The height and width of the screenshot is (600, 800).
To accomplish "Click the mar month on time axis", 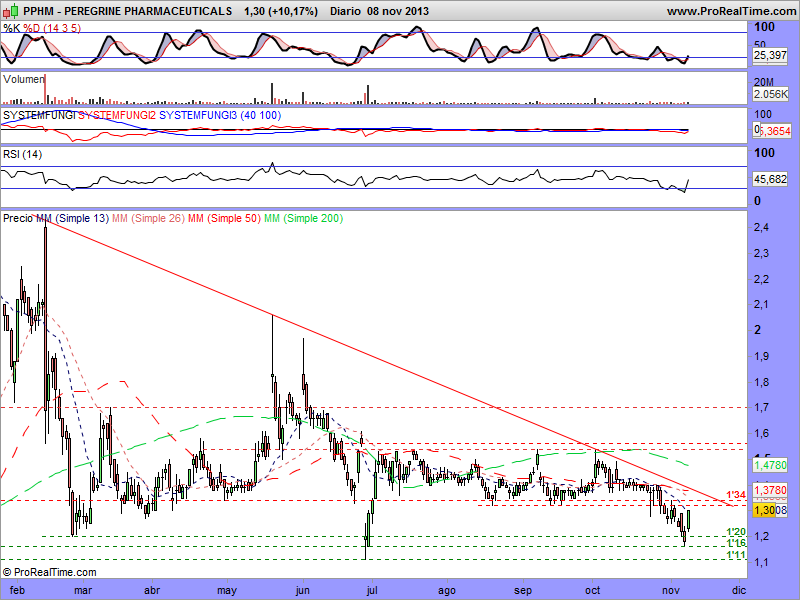I will coord(83,590).
